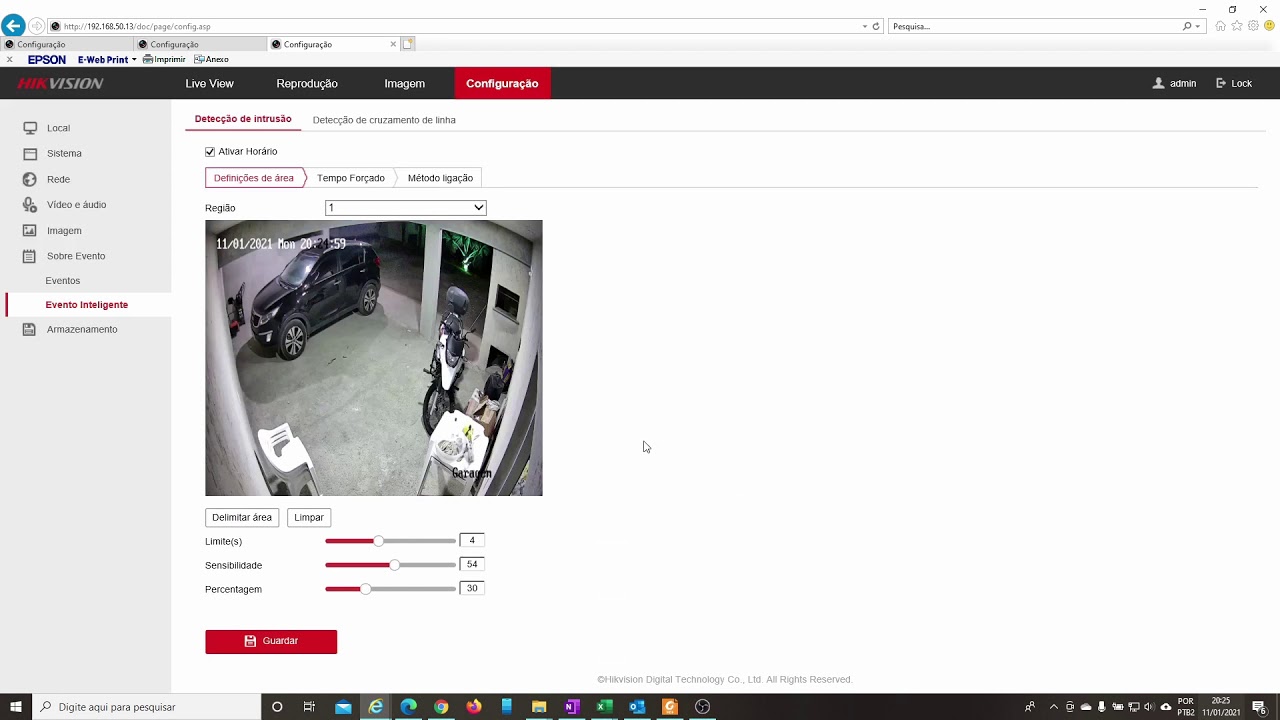Click the Anexo toolbar icon
The height and width of the screenshot is (720, 1280).
click(x=199, y=60)
